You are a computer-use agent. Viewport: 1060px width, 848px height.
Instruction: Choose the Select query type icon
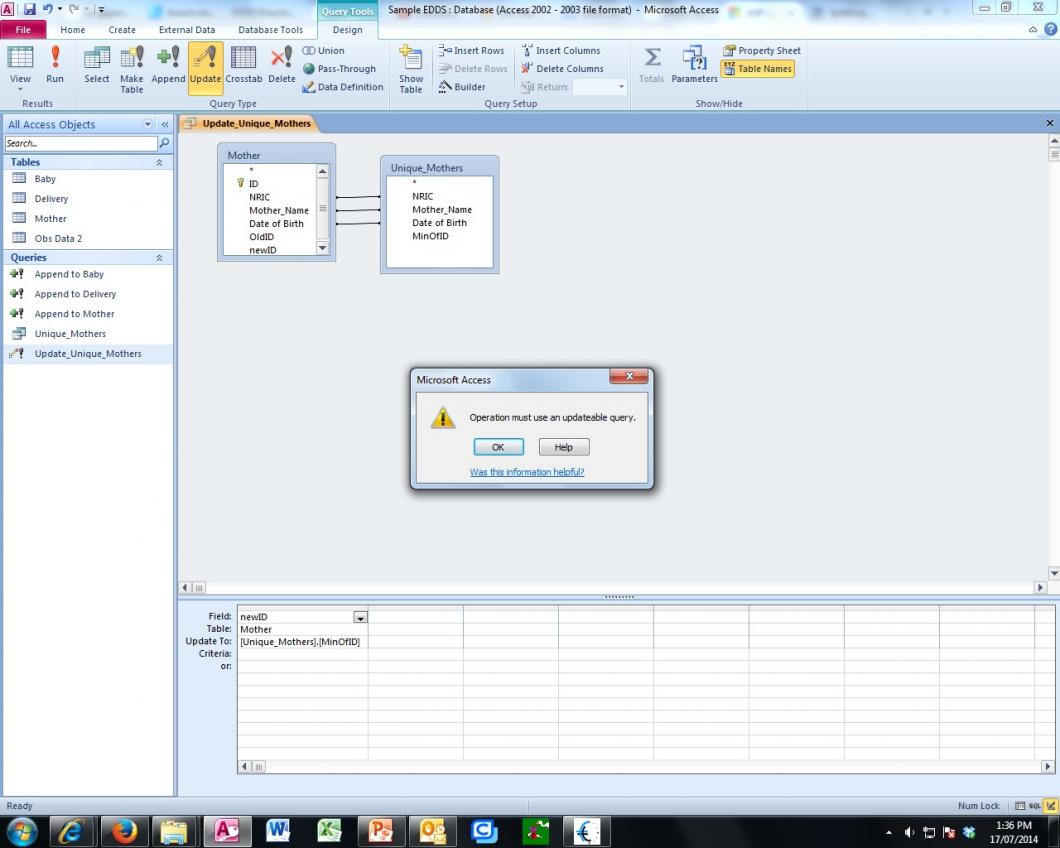coord(97,65)
